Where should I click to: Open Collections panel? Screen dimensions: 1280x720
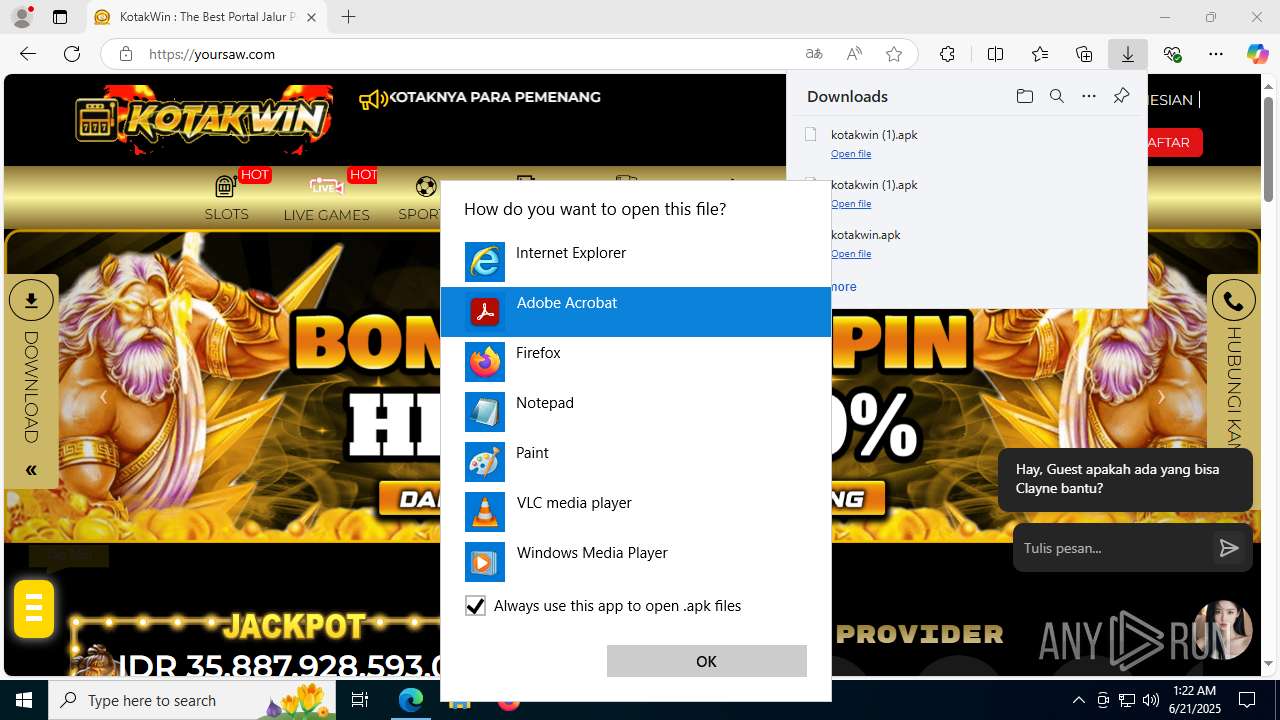[x=1084, y=54]
